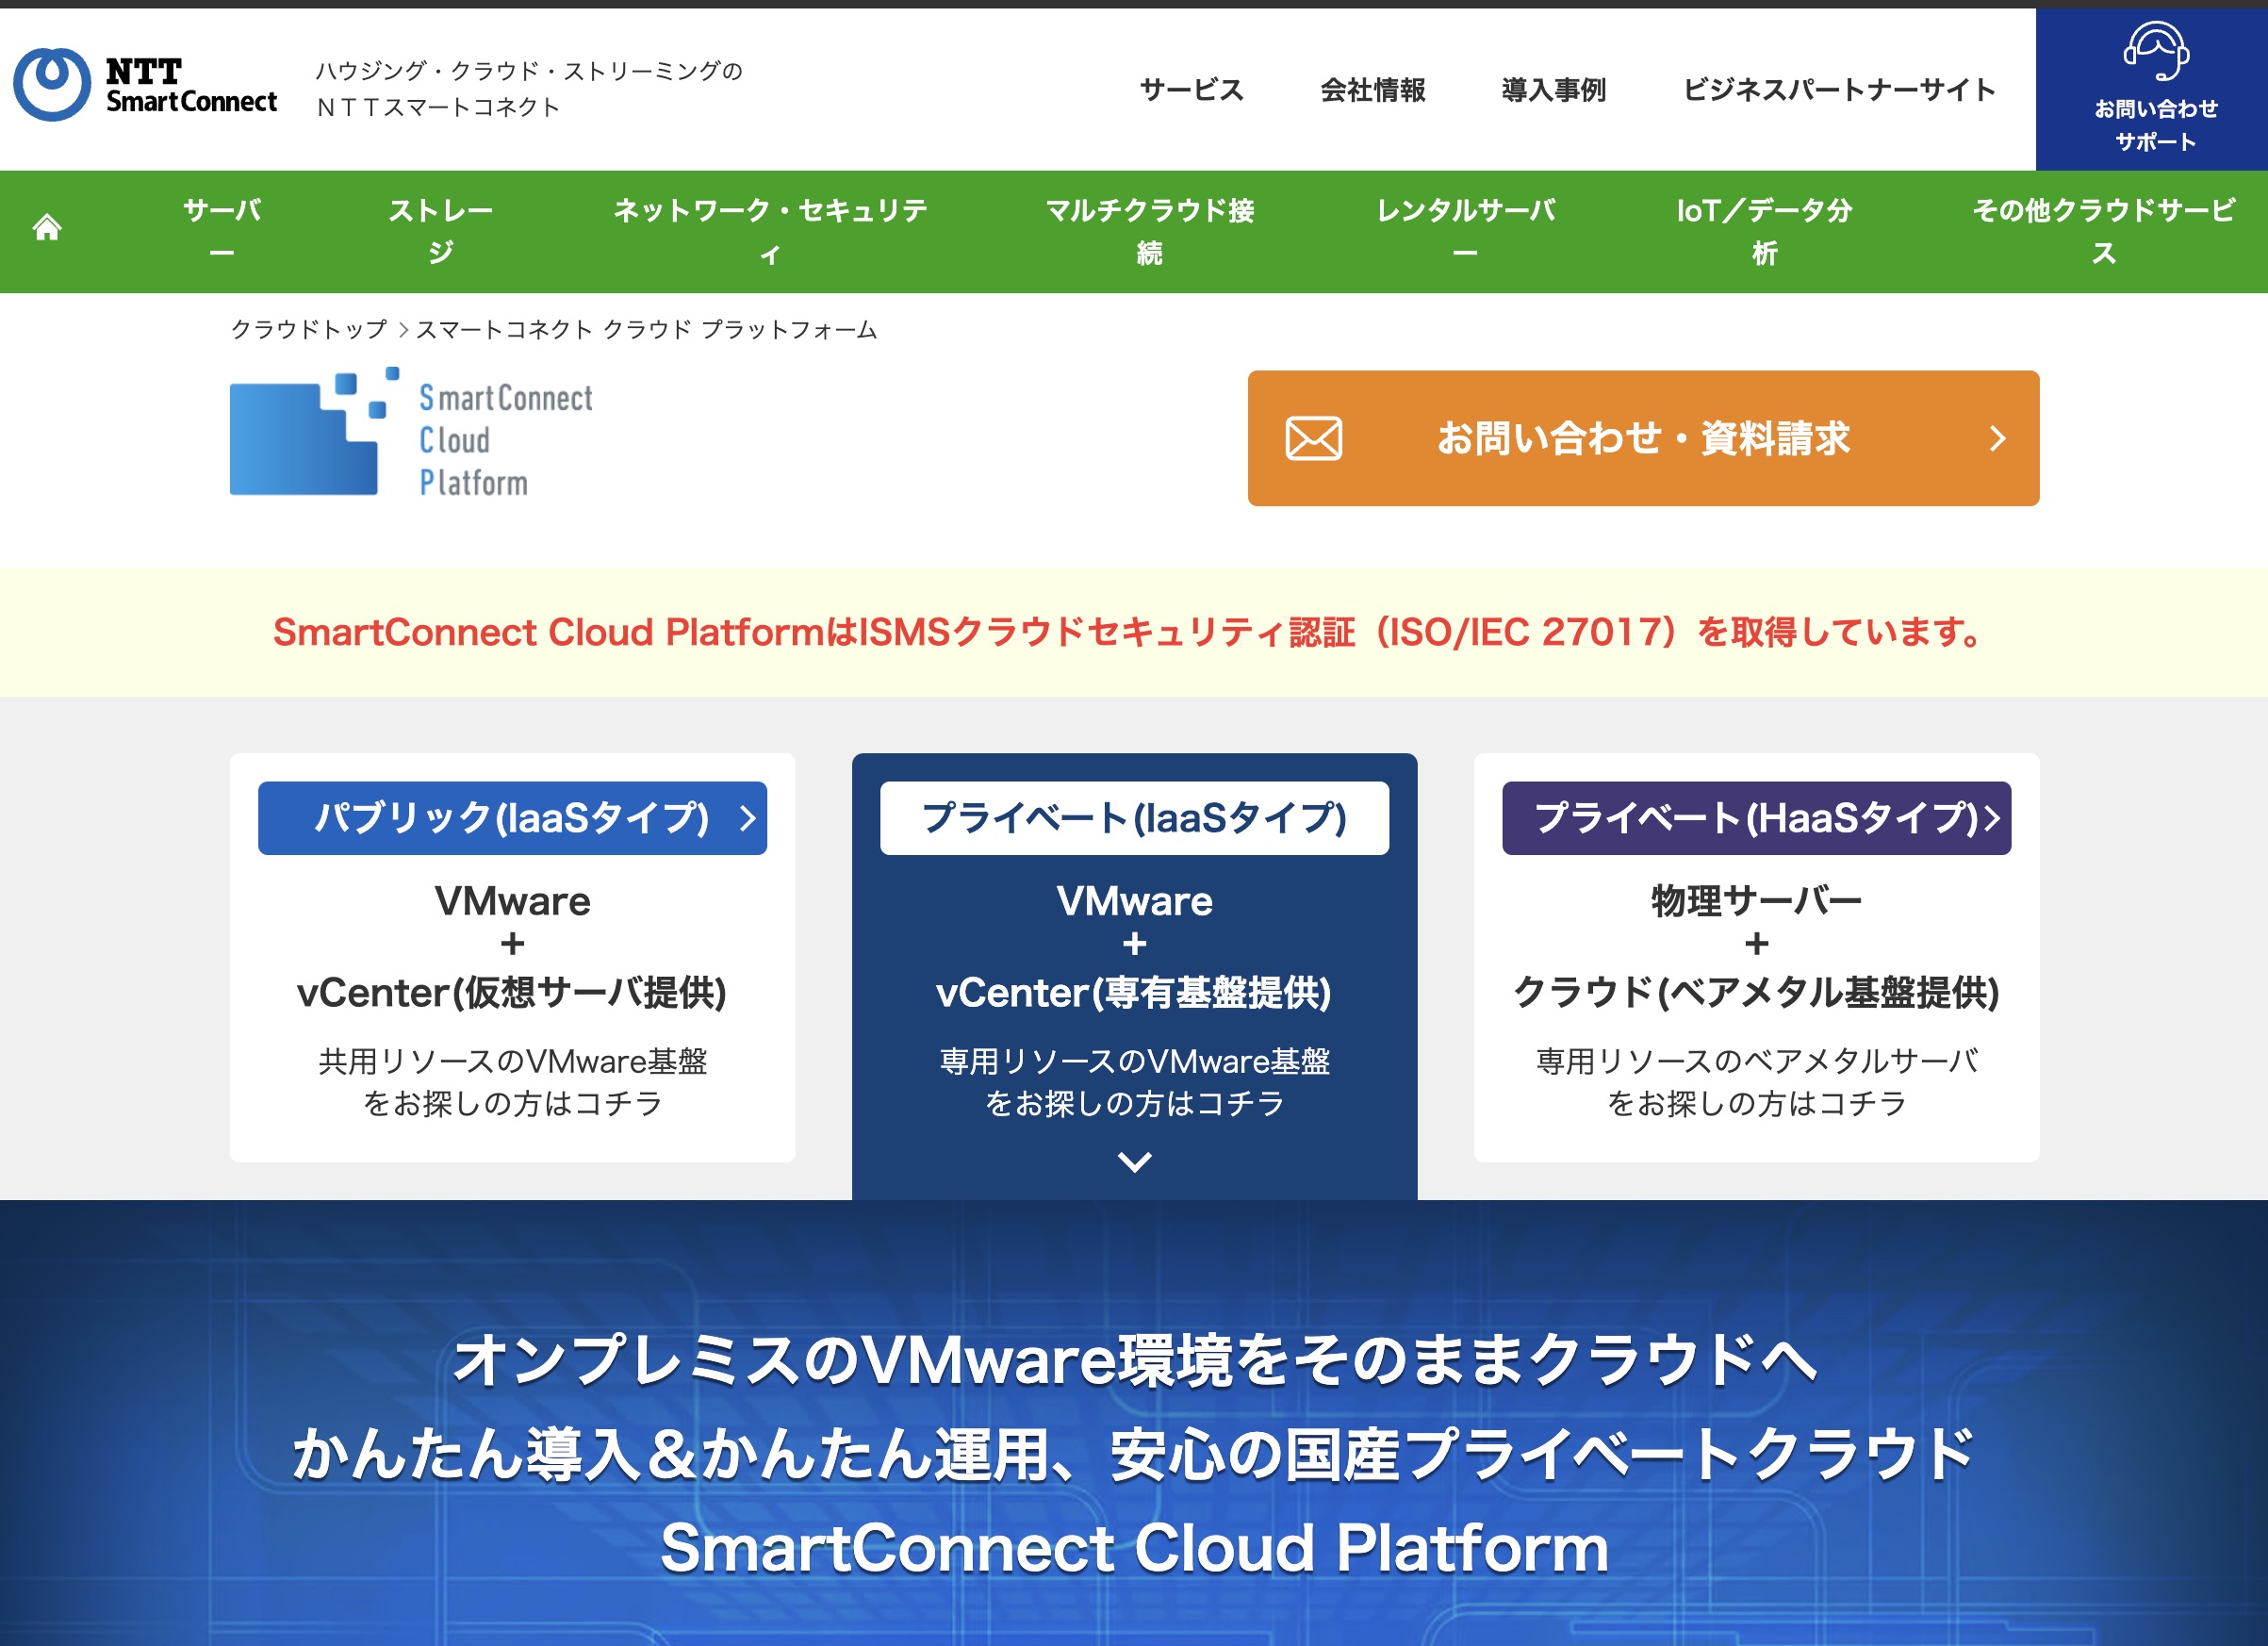Open ビジネスパートナーサイト link

point(1839,90)
